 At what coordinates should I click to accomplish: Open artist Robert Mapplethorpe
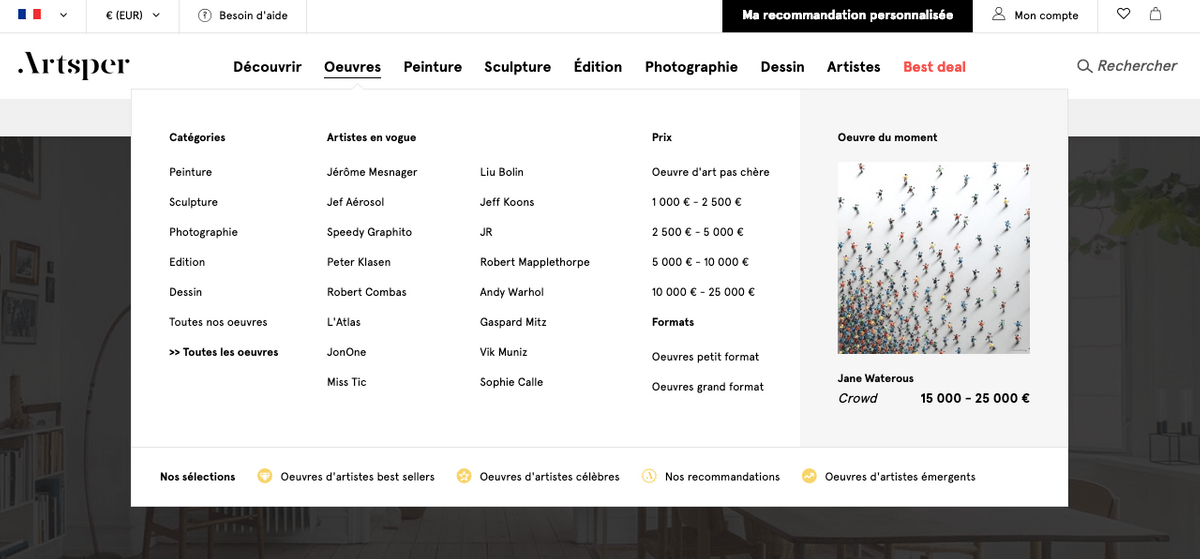[x=535, y=262]
